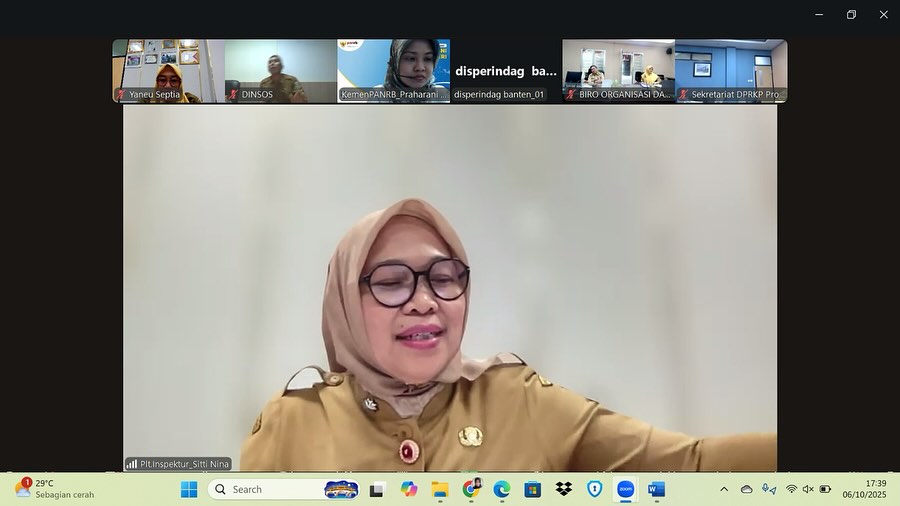Select Yaneu Septia participant thumbnail
The height and width of the screenshot is (506, 900).
click(x=168, y=71)
